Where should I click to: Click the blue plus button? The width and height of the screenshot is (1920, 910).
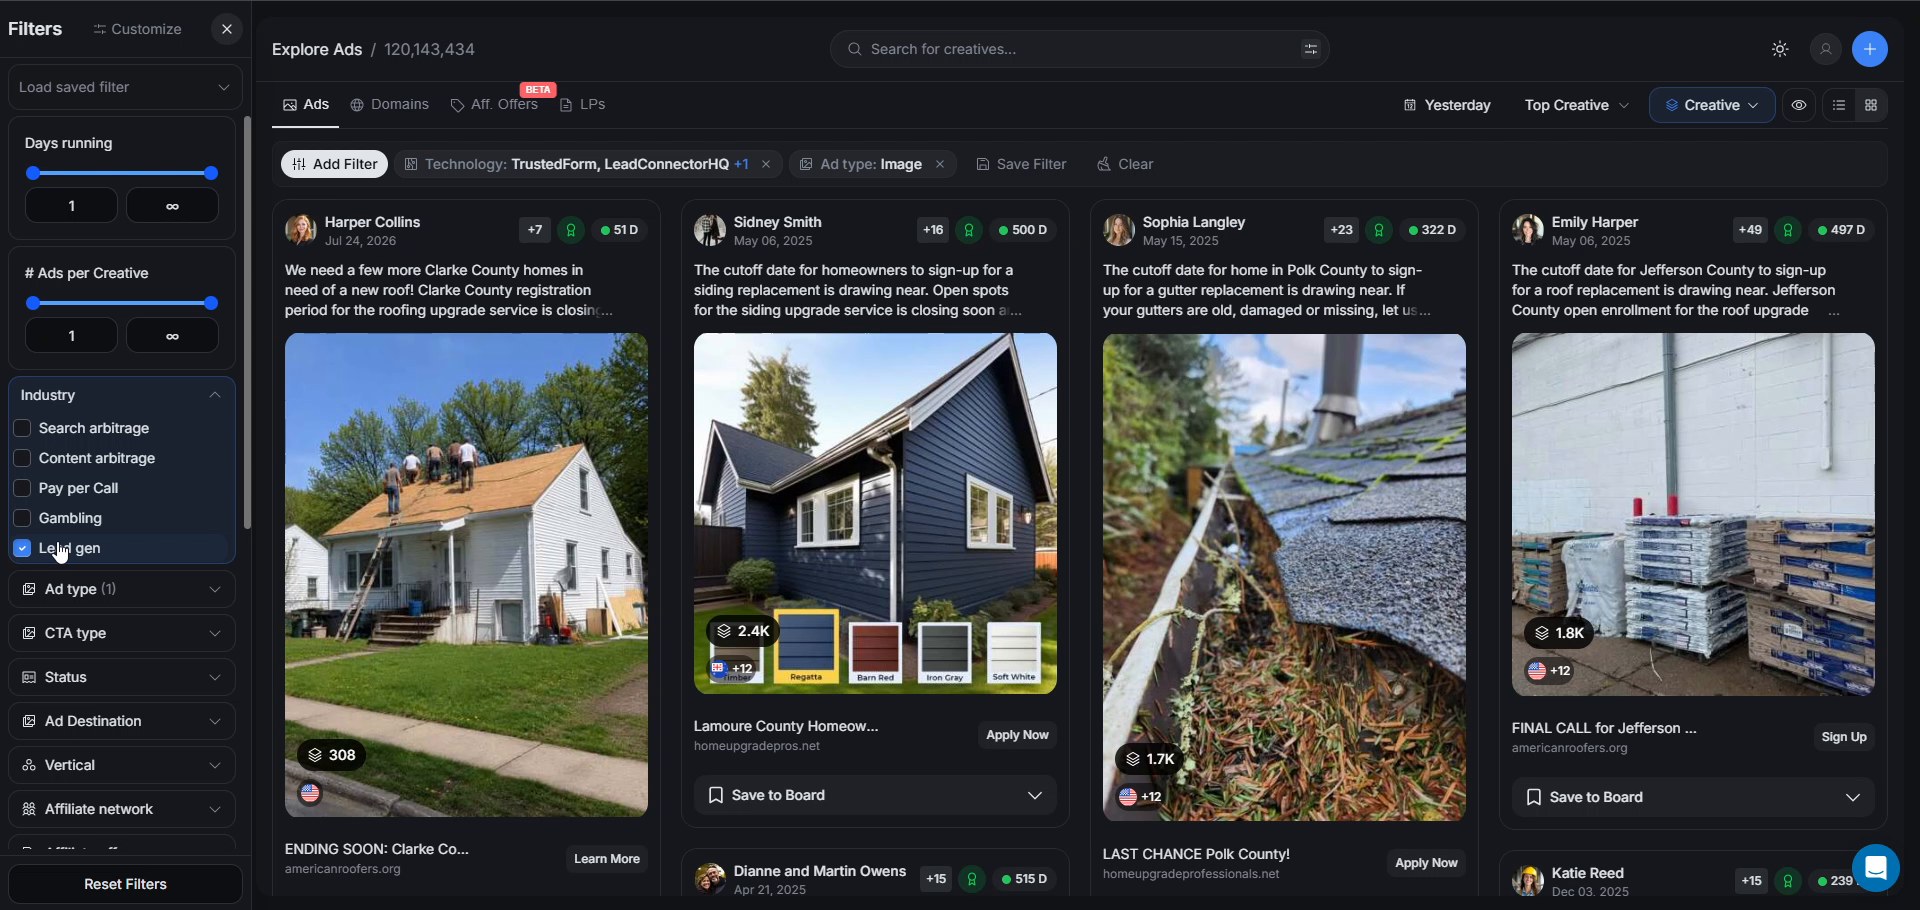click(x=1870, y=49)
